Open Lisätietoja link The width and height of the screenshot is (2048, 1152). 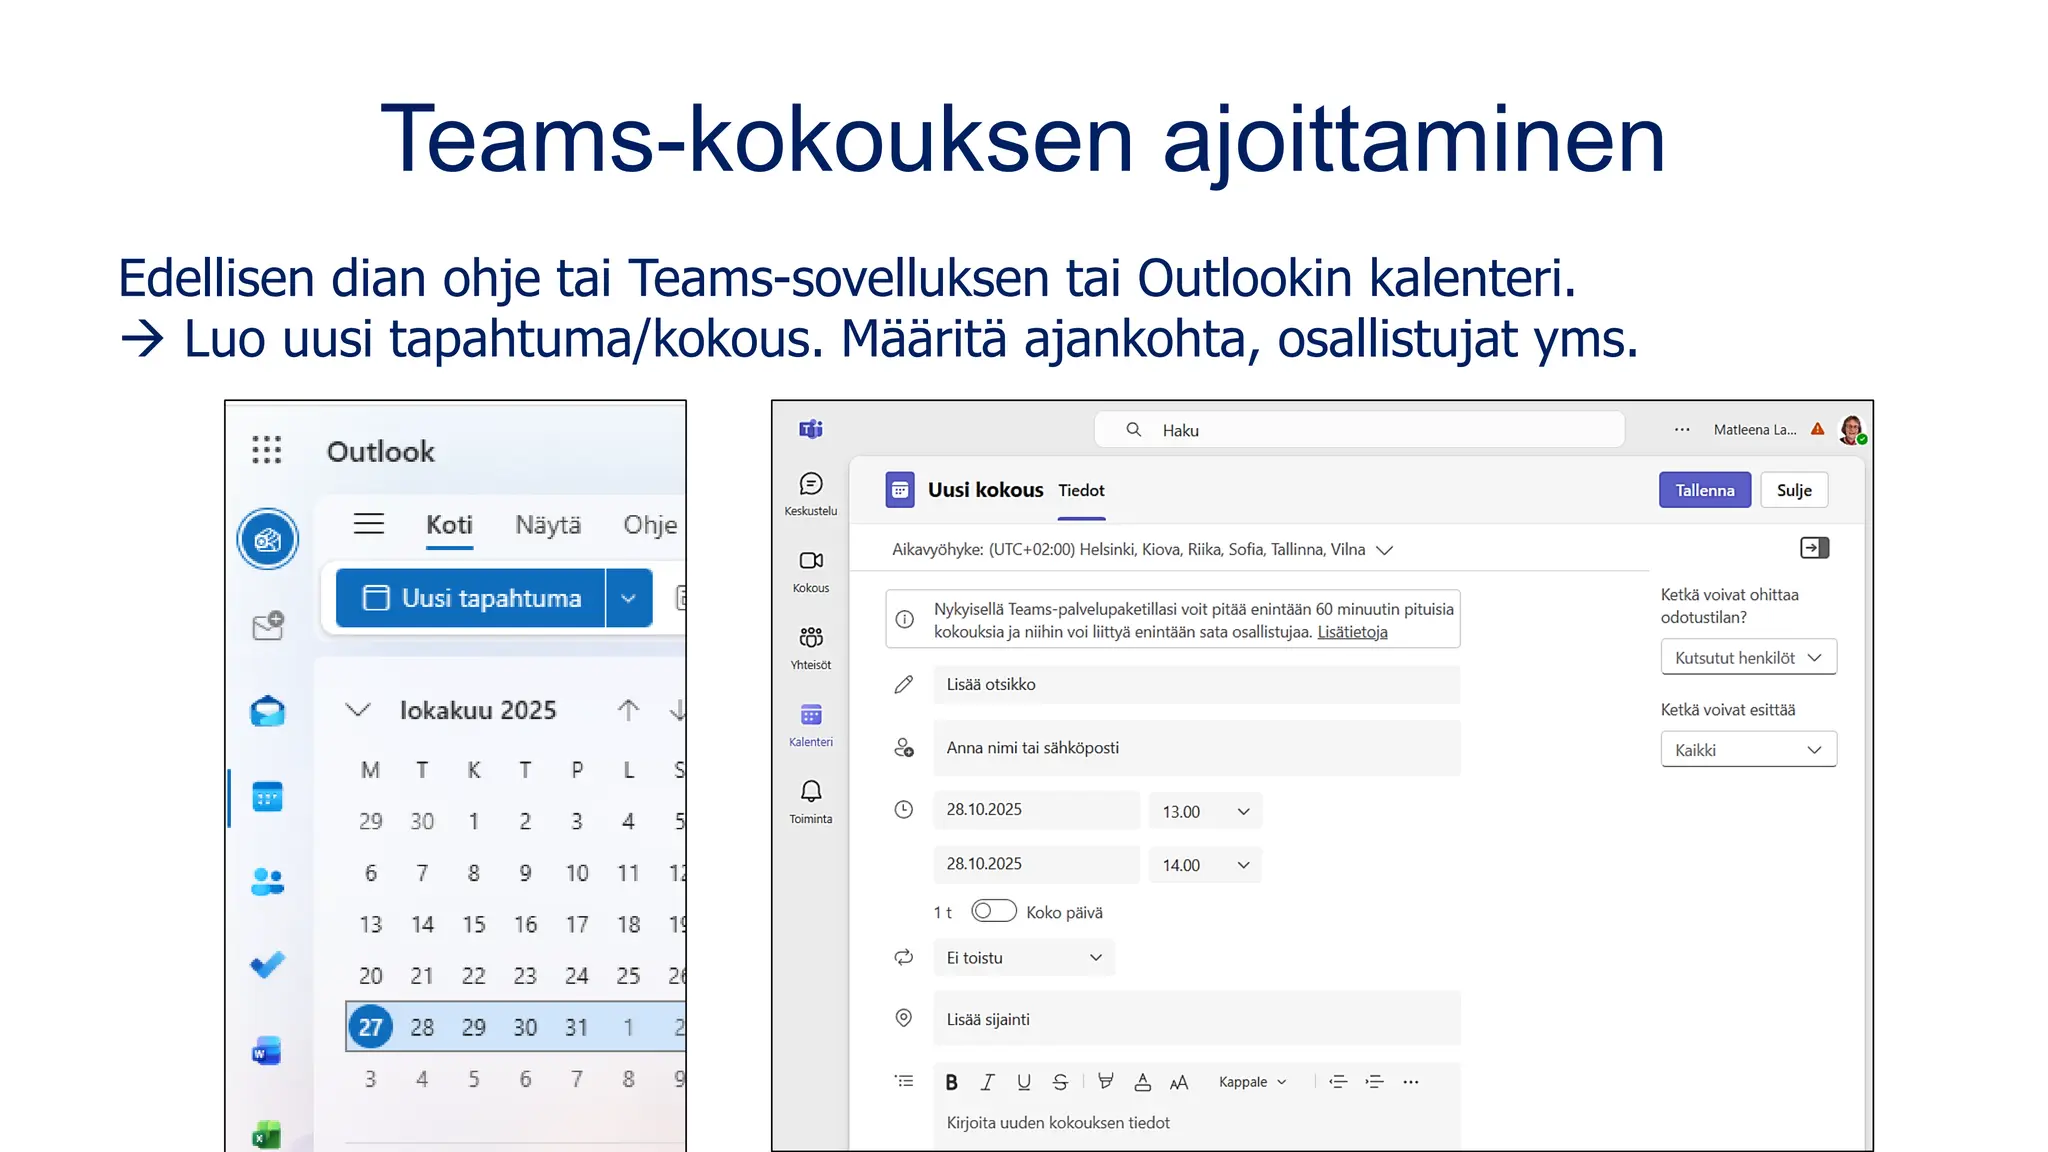[x=1352, y=632]
